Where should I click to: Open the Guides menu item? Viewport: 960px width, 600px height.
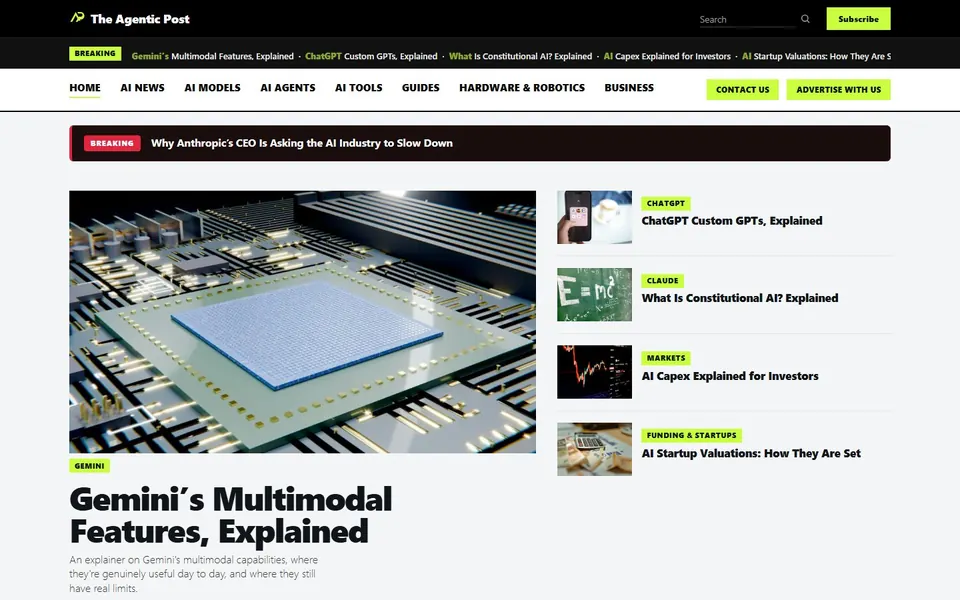pyautogui.click(x=421, y=88)
